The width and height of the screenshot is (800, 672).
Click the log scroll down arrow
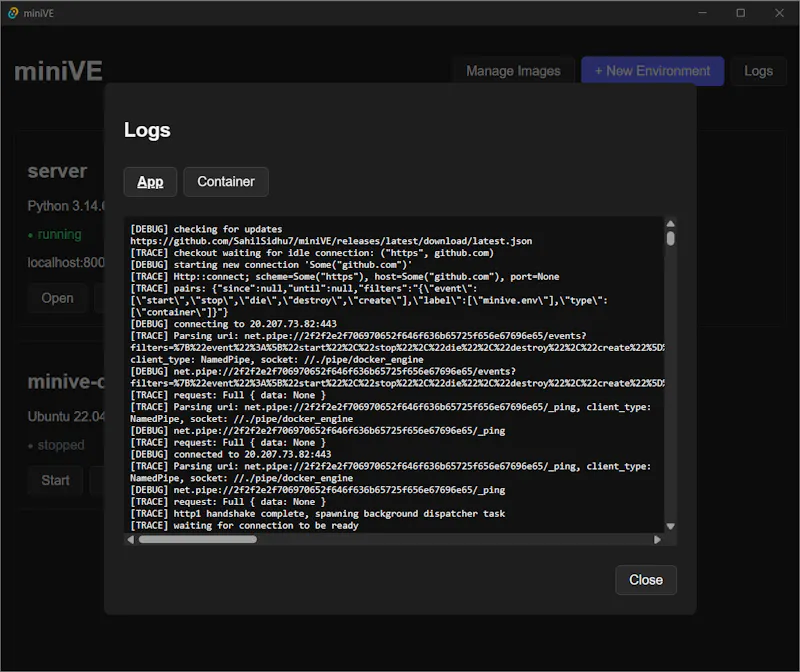670,527
